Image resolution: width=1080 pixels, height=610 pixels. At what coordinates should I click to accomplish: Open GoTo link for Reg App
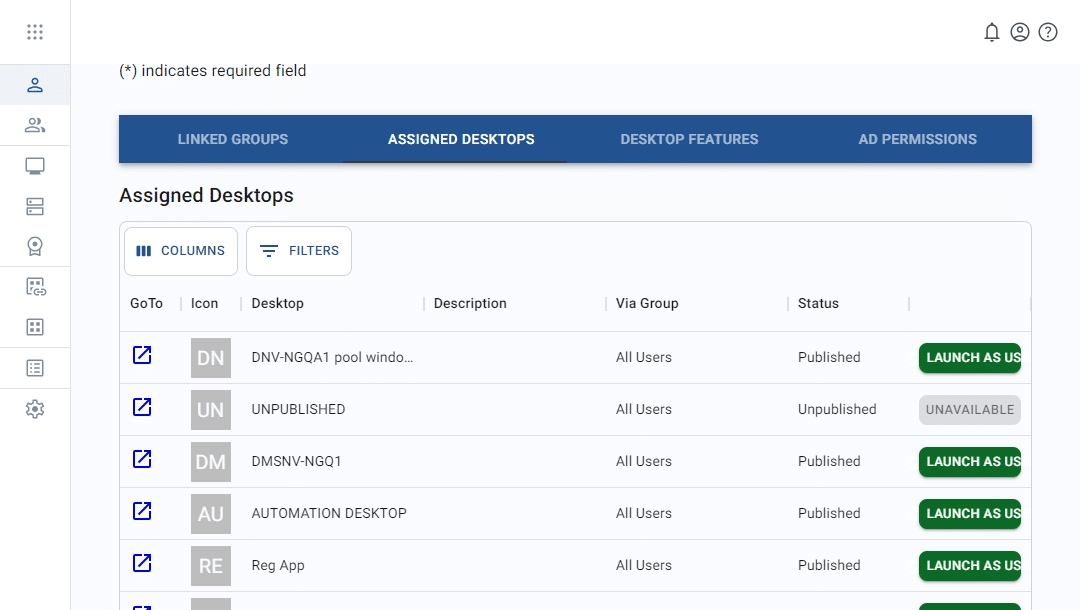point(142,563)
